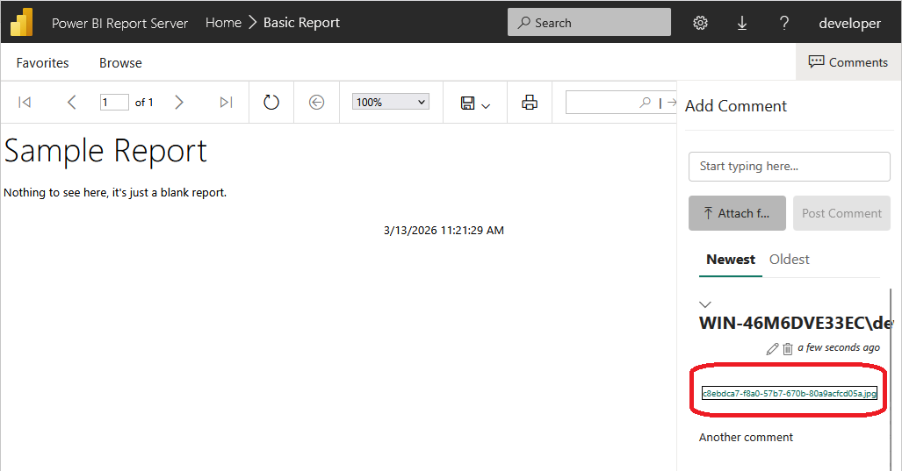
Task: Print the report with printer icon
Action: [530, 102]
